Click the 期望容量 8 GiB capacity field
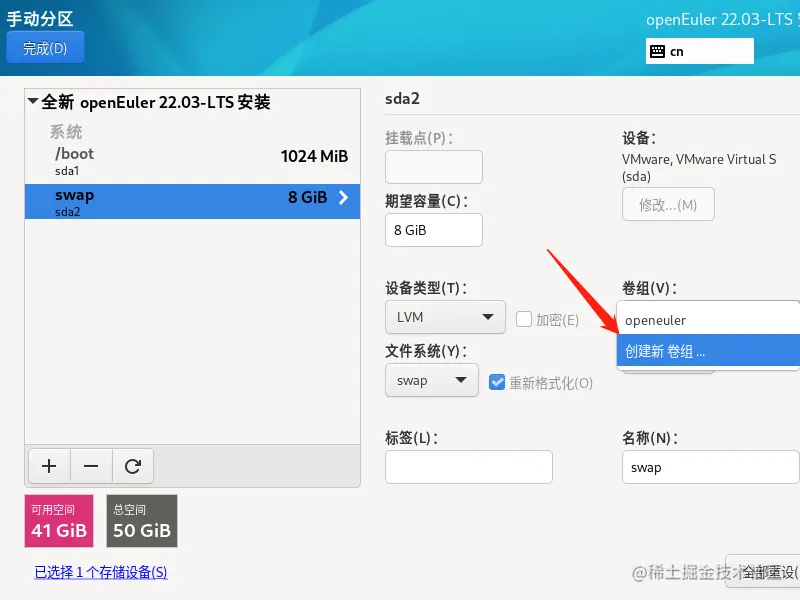800x600 pixels. click(434, 230)
